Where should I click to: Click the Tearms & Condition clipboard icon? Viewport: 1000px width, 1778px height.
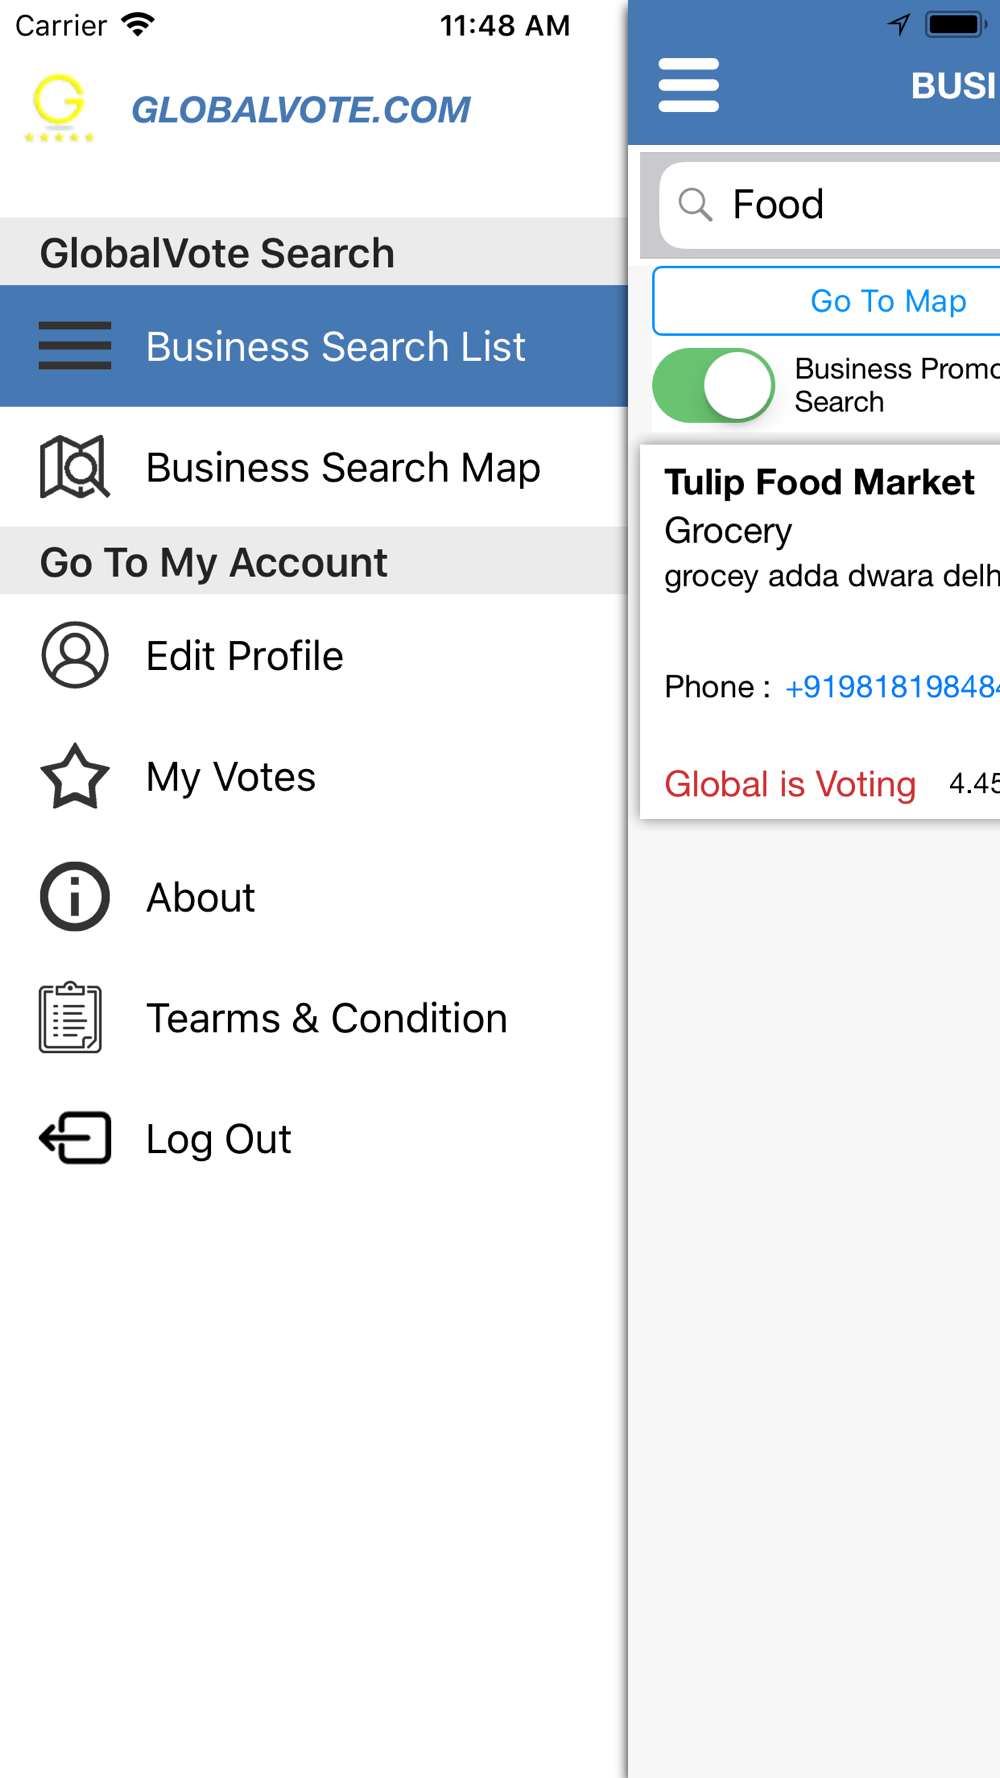point(71,1018)
